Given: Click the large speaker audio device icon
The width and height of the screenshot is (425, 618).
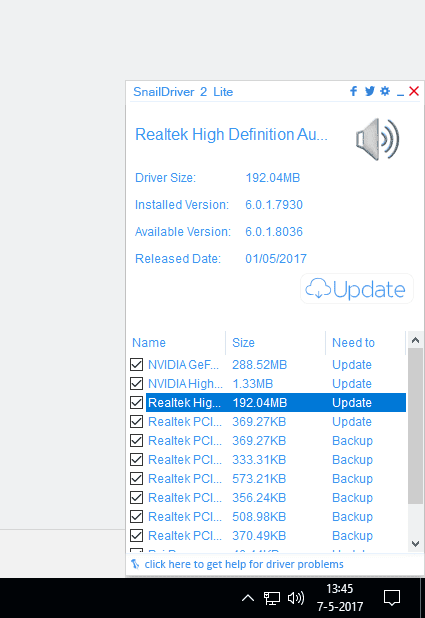Looking at the screenshot, I should pos(377,139).
